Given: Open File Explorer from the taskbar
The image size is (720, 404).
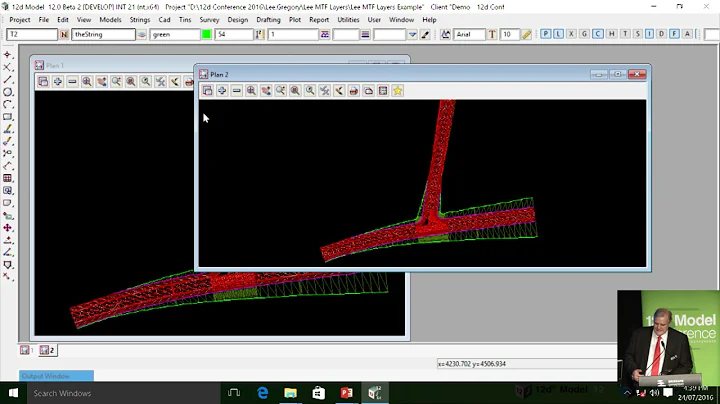Looking at the screenshot, I should click(x=290, y=393).
